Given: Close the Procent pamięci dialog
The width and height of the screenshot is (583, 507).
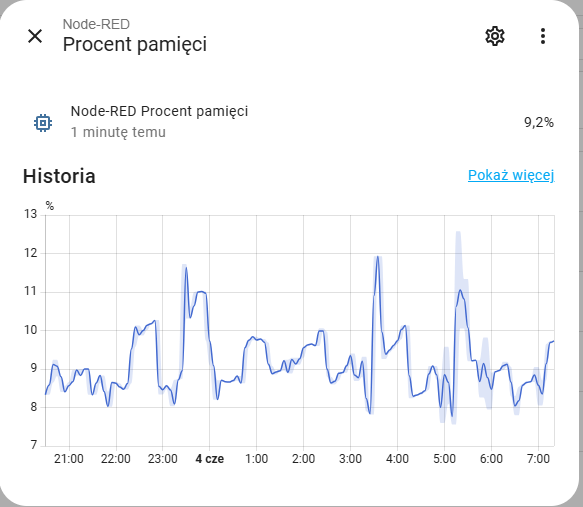Looking at the screenshot, I should point(35,36).
